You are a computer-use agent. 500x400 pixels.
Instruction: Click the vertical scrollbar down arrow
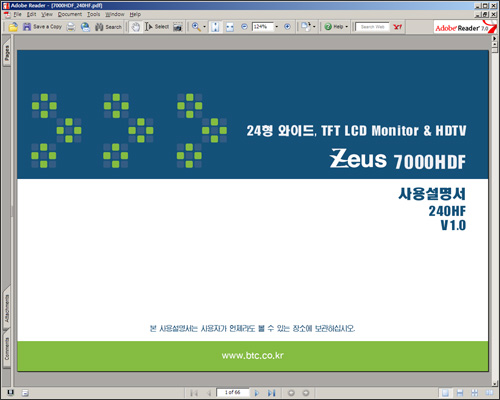[495, 384]
